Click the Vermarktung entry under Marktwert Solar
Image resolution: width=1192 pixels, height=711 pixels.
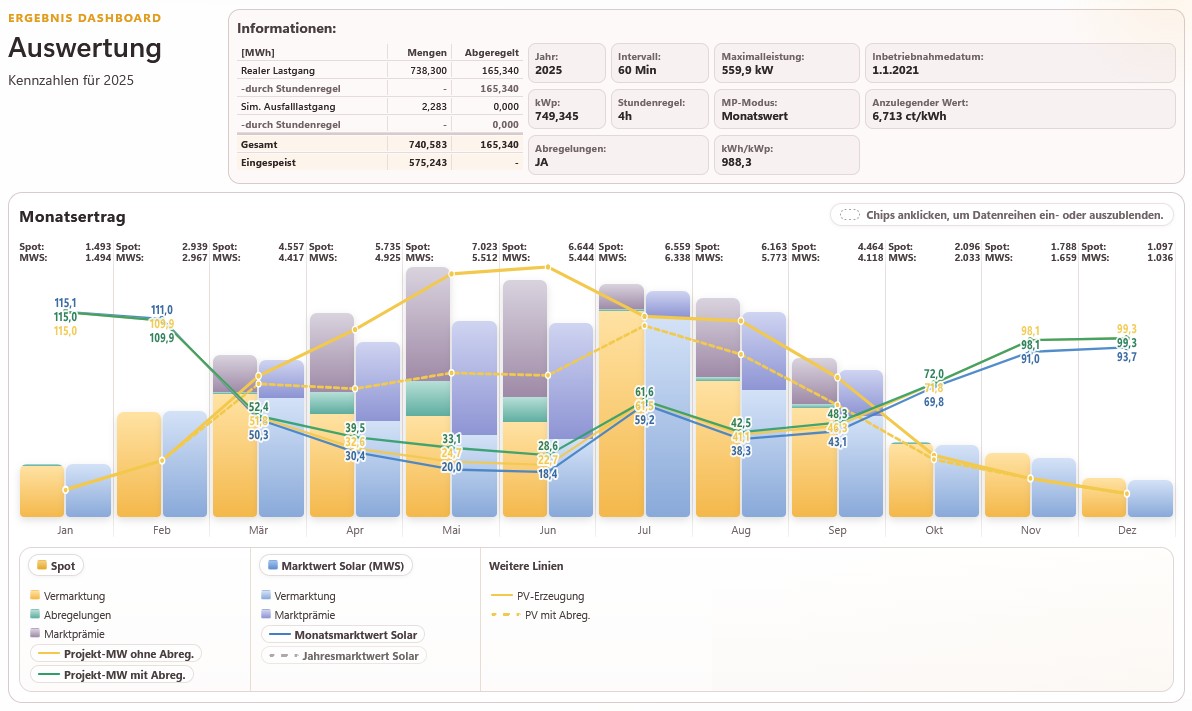(298, 595)
